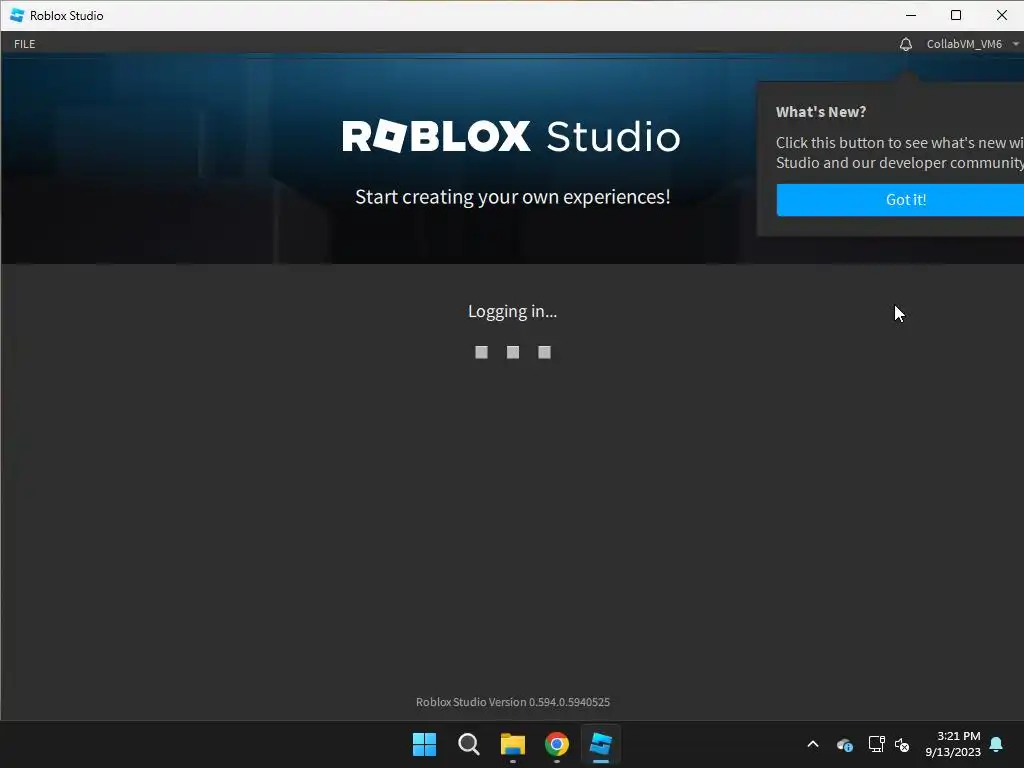Show hidden tray icons chevron

point(813,744)
